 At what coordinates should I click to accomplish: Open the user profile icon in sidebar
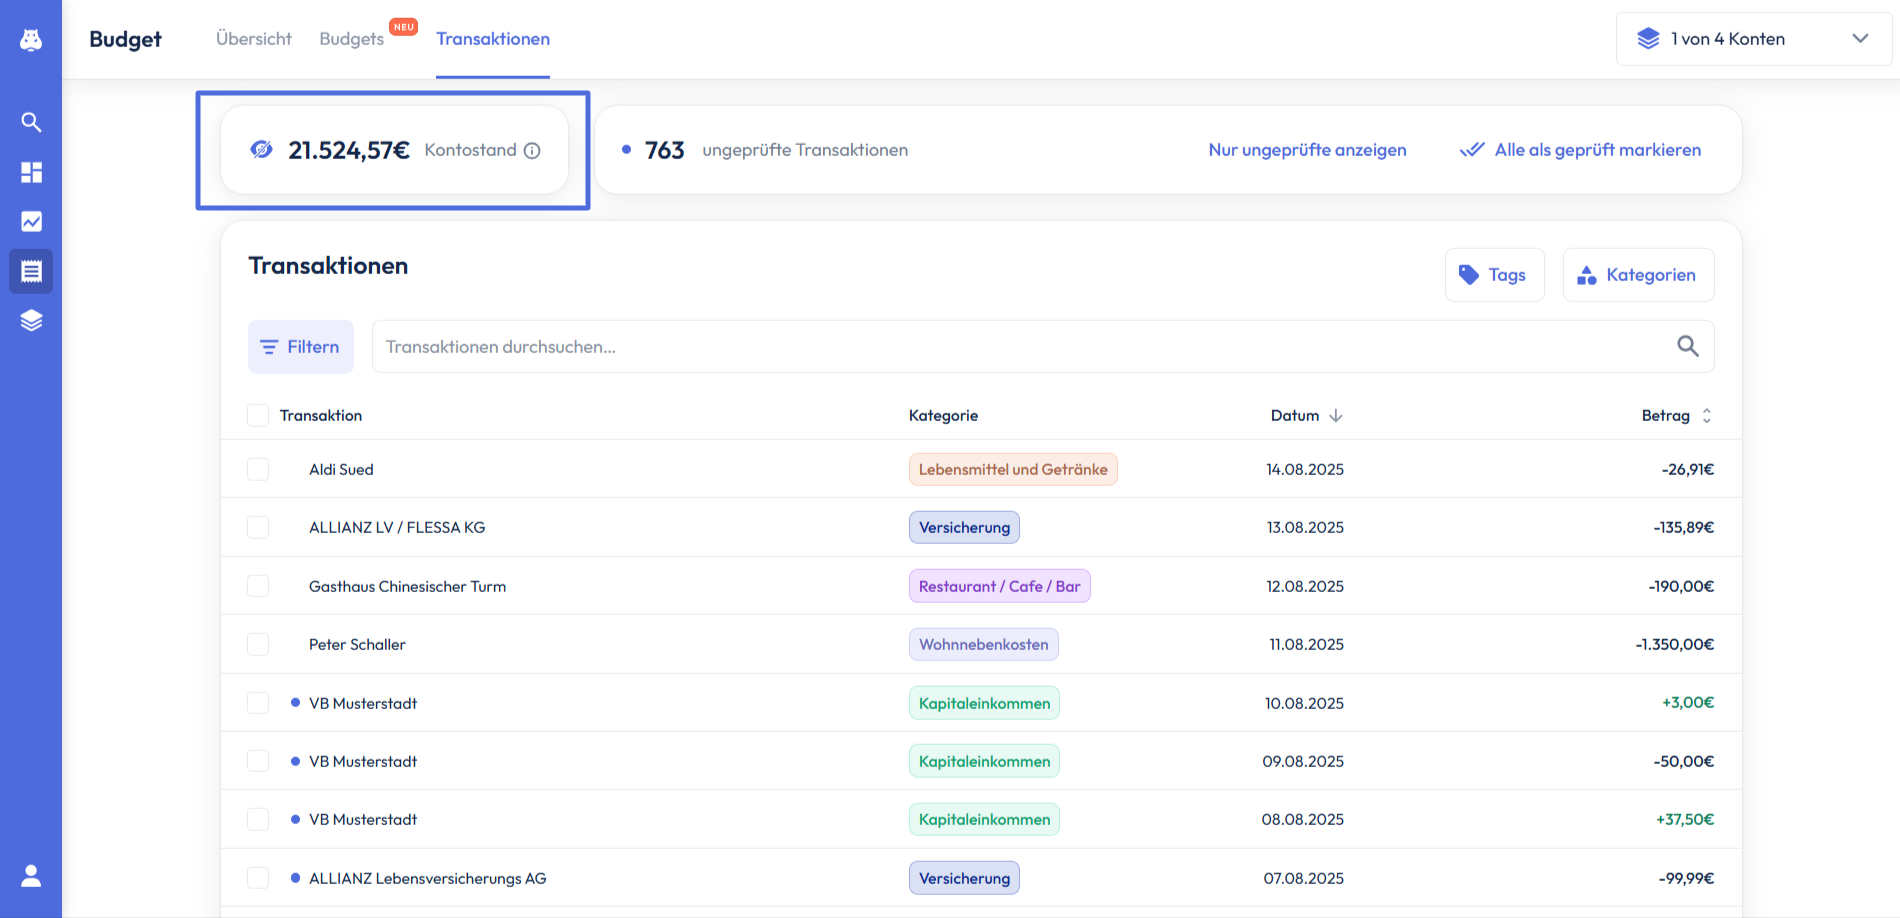pos(31,876)
